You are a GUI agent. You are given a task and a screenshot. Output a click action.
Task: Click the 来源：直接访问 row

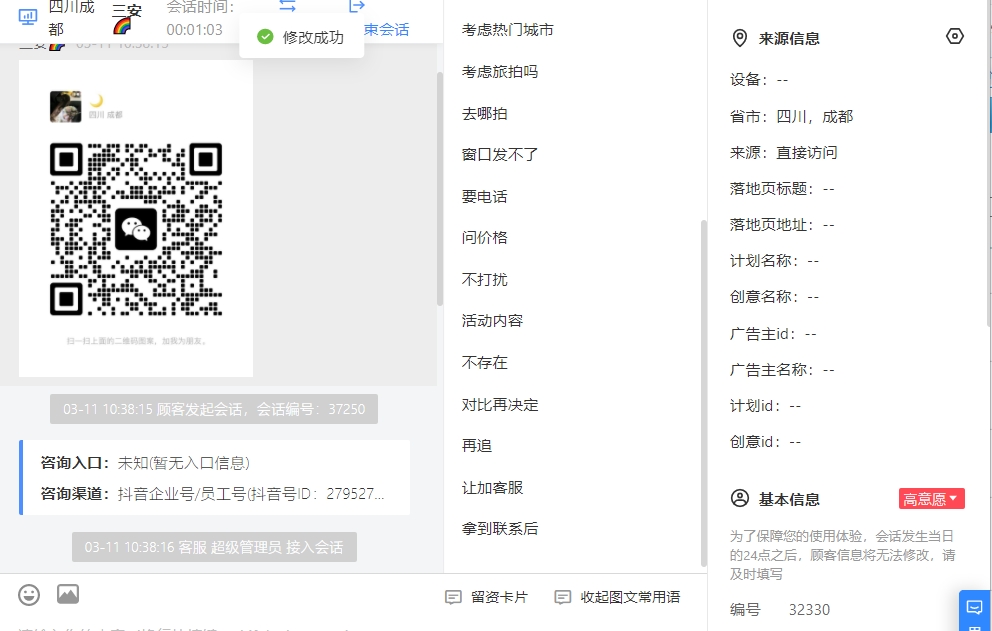point(783,153)
